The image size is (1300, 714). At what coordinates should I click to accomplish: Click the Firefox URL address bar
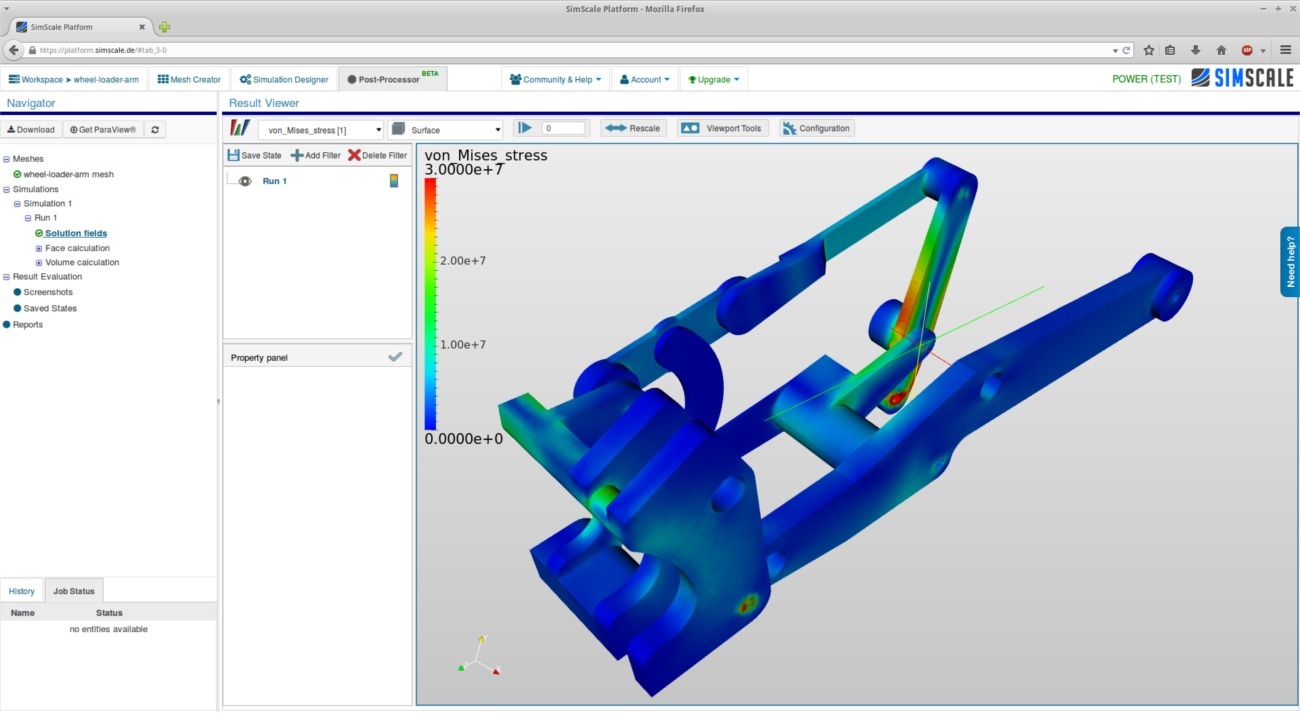coord(570,50)
